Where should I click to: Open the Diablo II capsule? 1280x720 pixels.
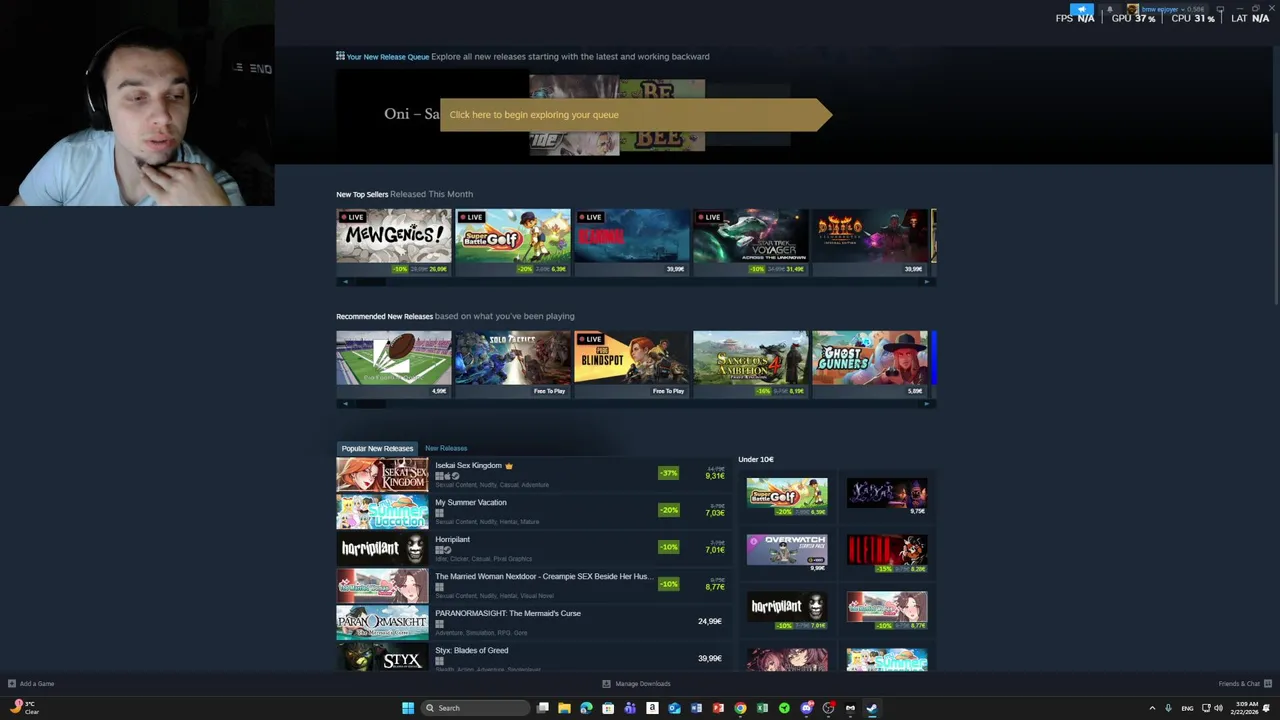[x=869, y=242]
